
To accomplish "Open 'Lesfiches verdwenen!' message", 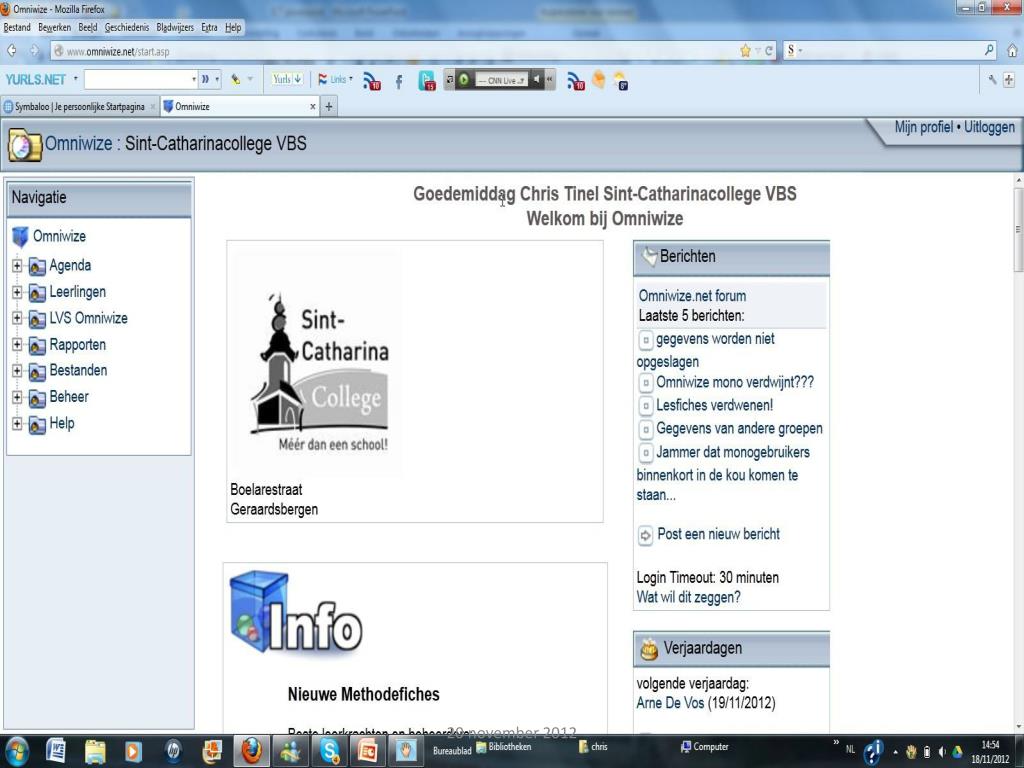I will (714, 405).
